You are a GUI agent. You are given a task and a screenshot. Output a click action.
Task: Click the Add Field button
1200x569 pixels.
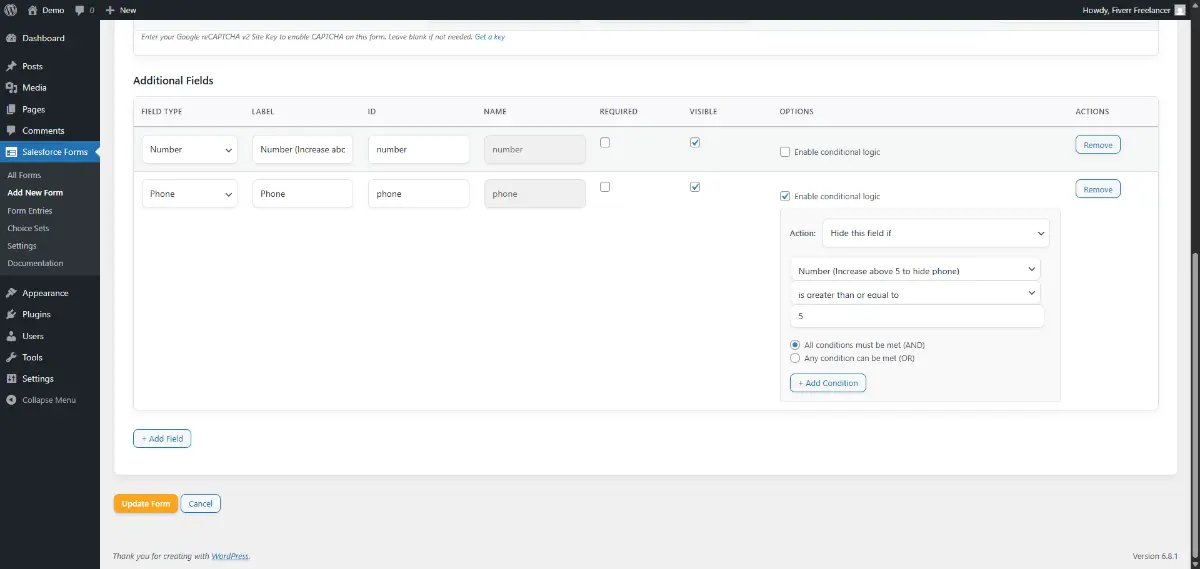point(162,438)
